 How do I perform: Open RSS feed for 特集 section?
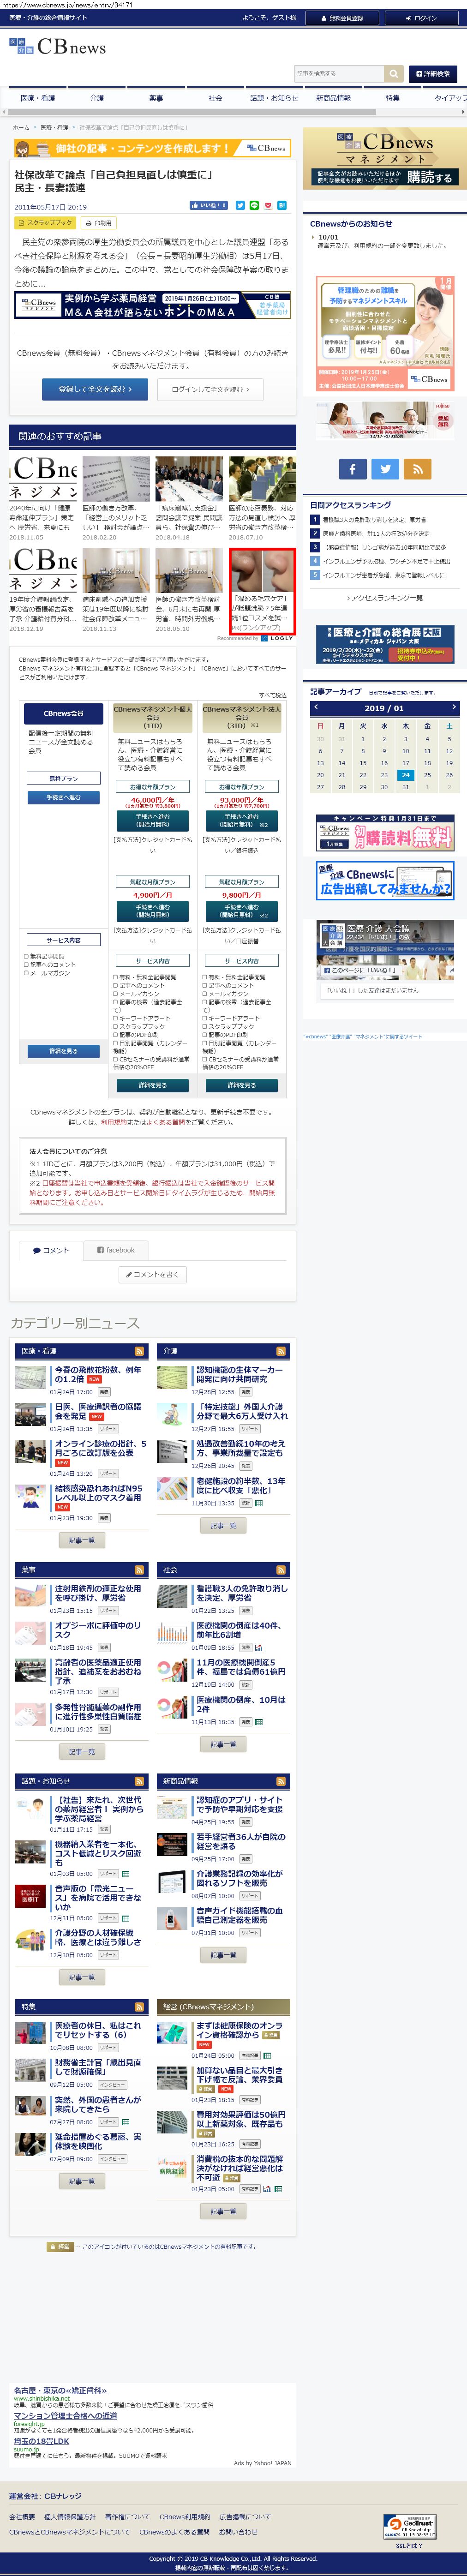139,2006
